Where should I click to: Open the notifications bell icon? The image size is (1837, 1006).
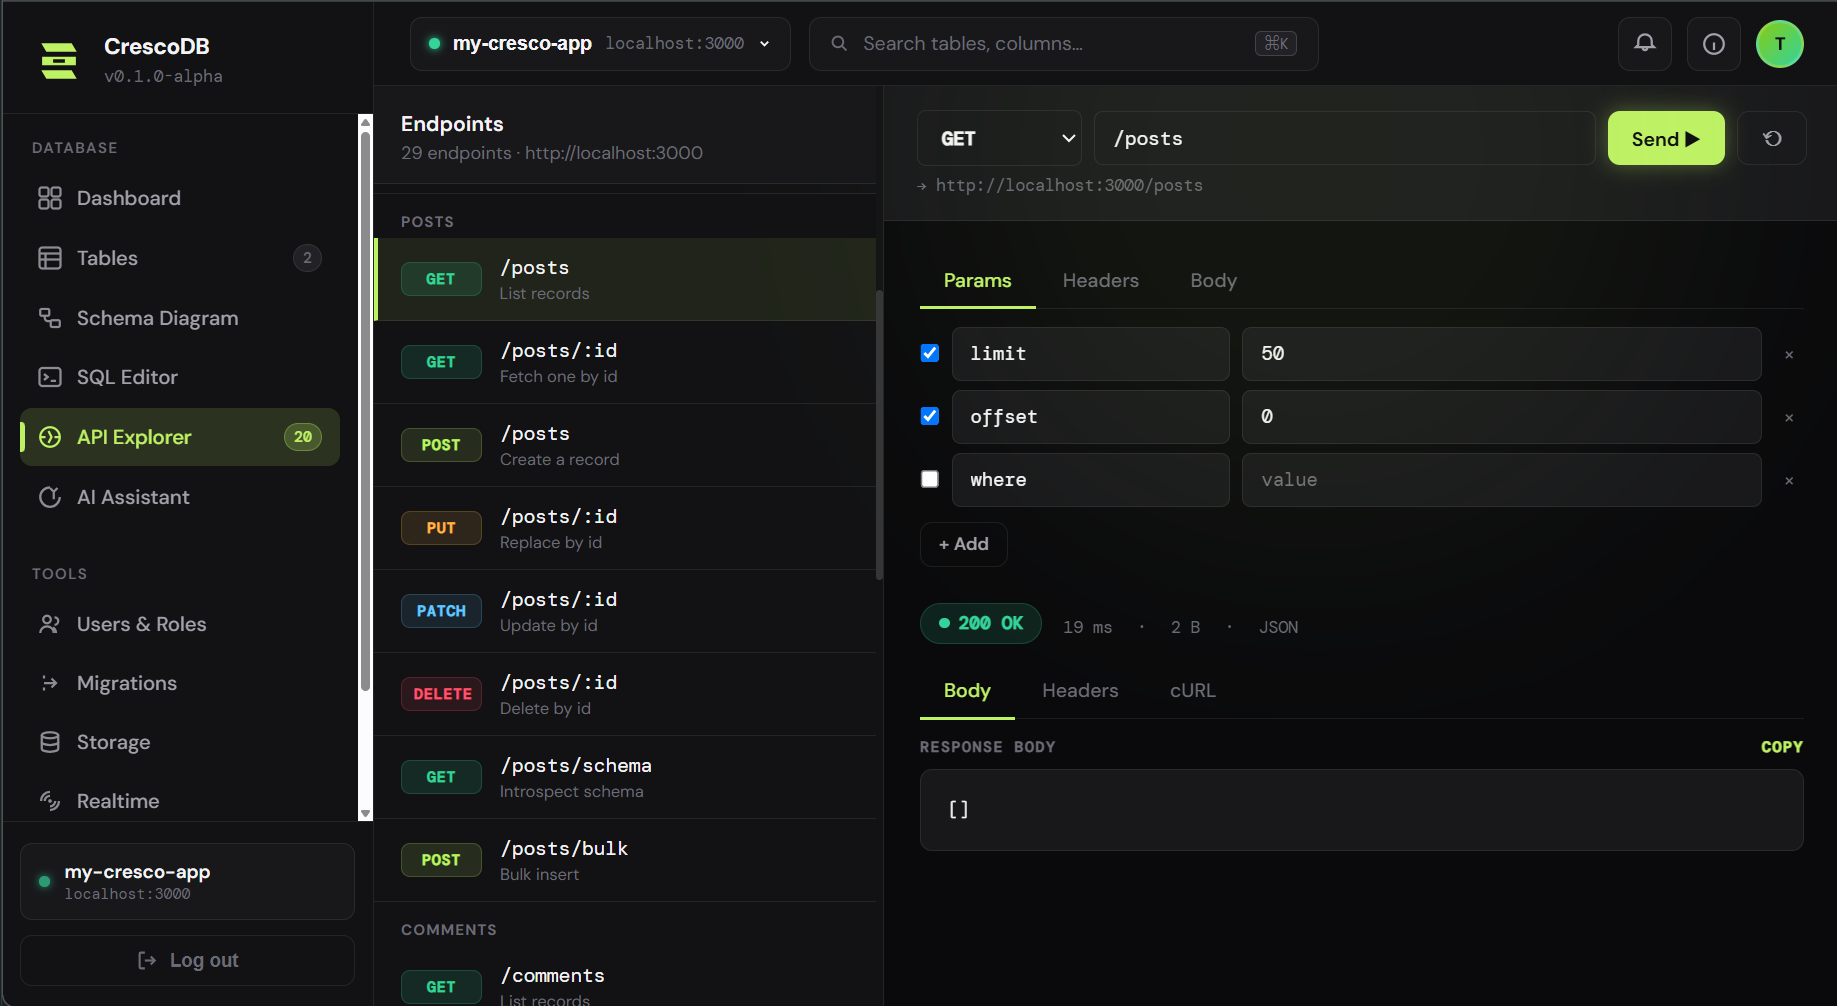tap(1645, 44)
